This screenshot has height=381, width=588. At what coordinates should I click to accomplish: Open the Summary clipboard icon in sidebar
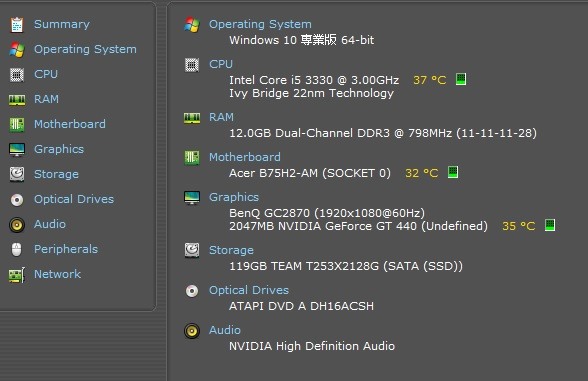point(17,25)
